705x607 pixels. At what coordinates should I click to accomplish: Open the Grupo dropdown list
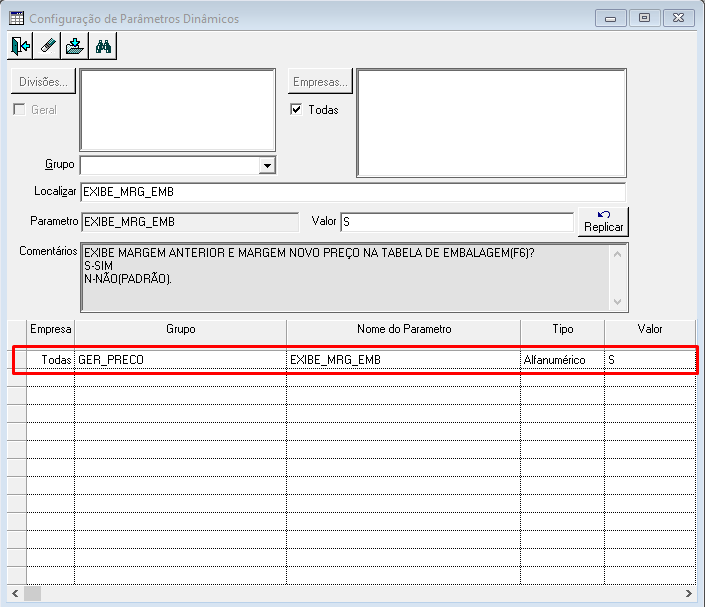pyautogui.click(x=267, y=165)
